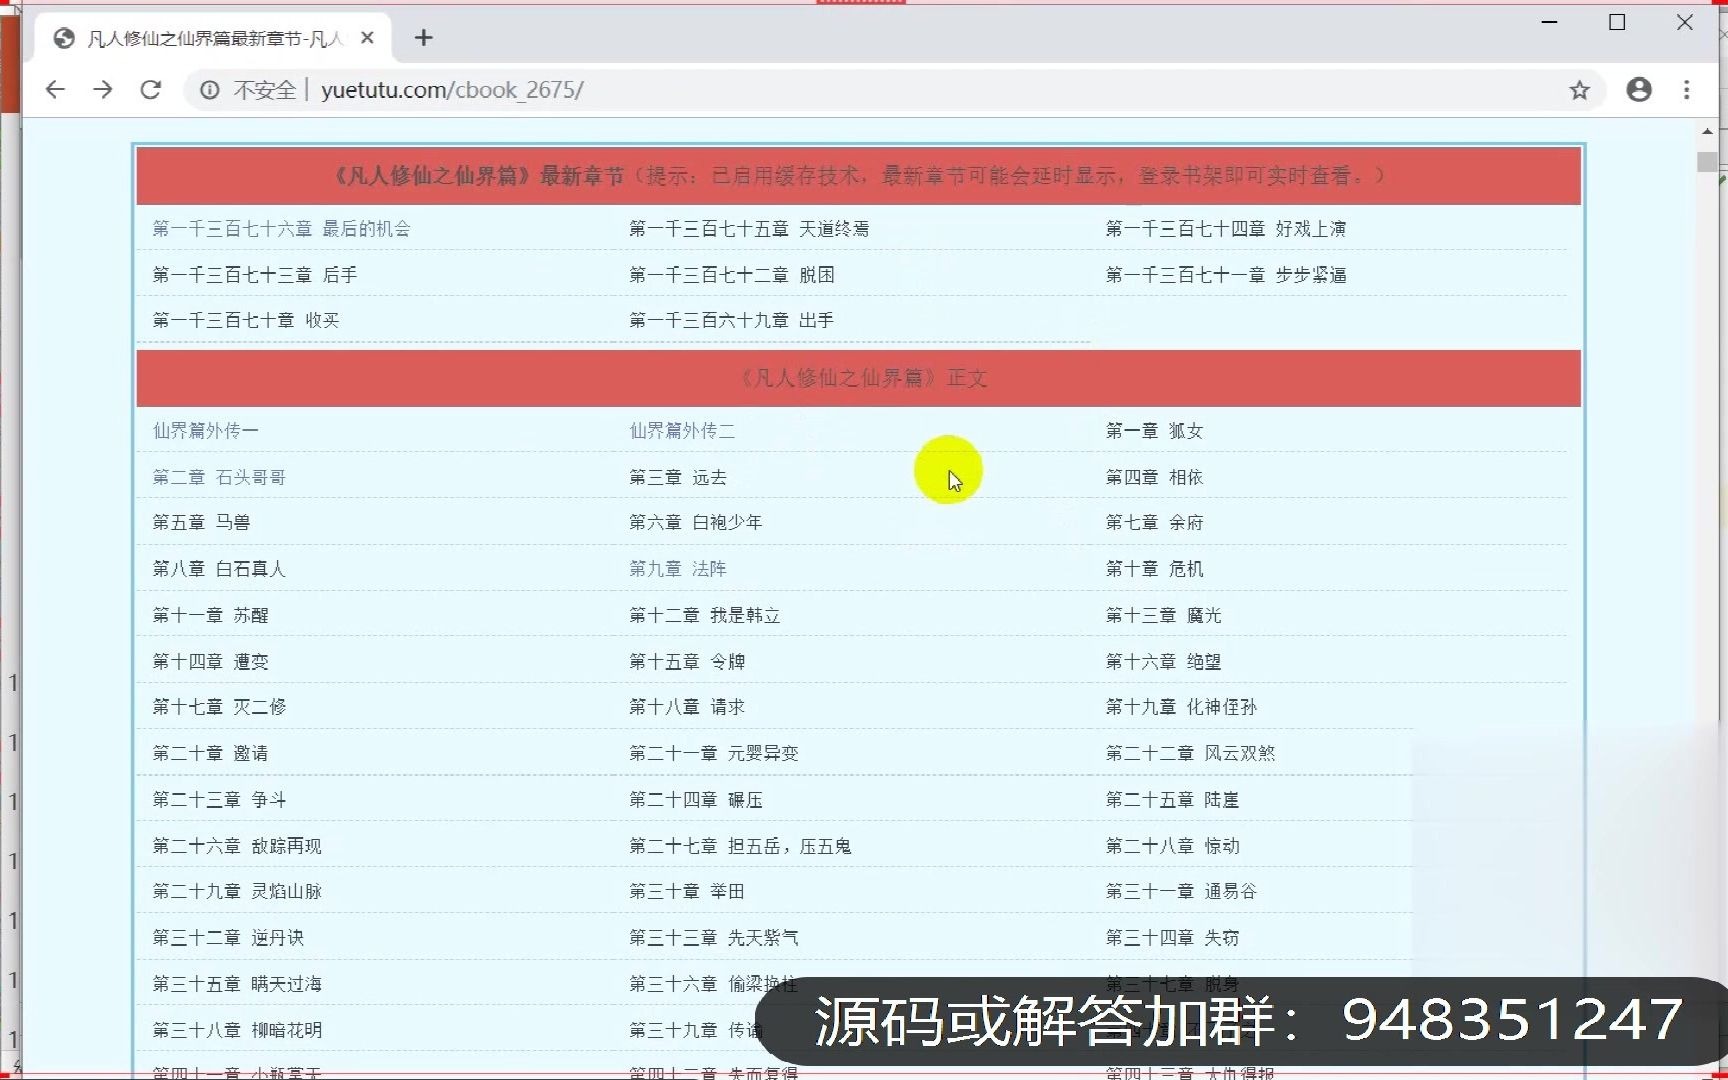Open 仙界篇外传二 chapter
This screenshot has width=1728, height=1080.
pyautogui.click(x=682, y=431)
